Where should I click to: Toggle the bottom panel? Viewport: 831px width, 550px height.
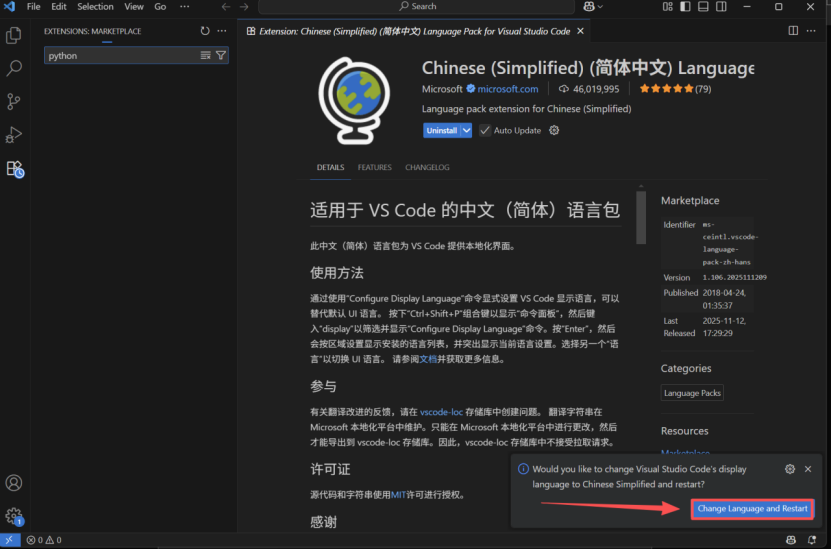[x=703, y=6]
